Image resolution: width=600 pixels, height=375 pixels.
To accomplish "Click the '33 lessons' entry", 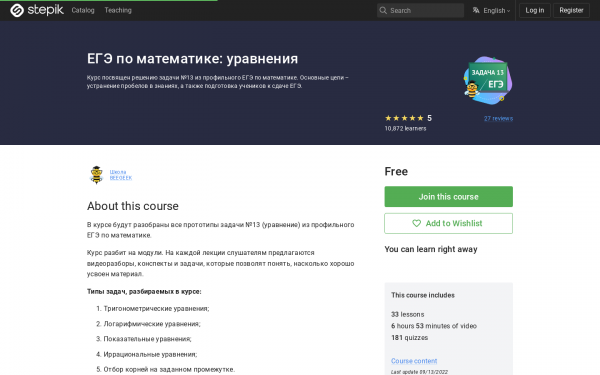I will (408, 315).
